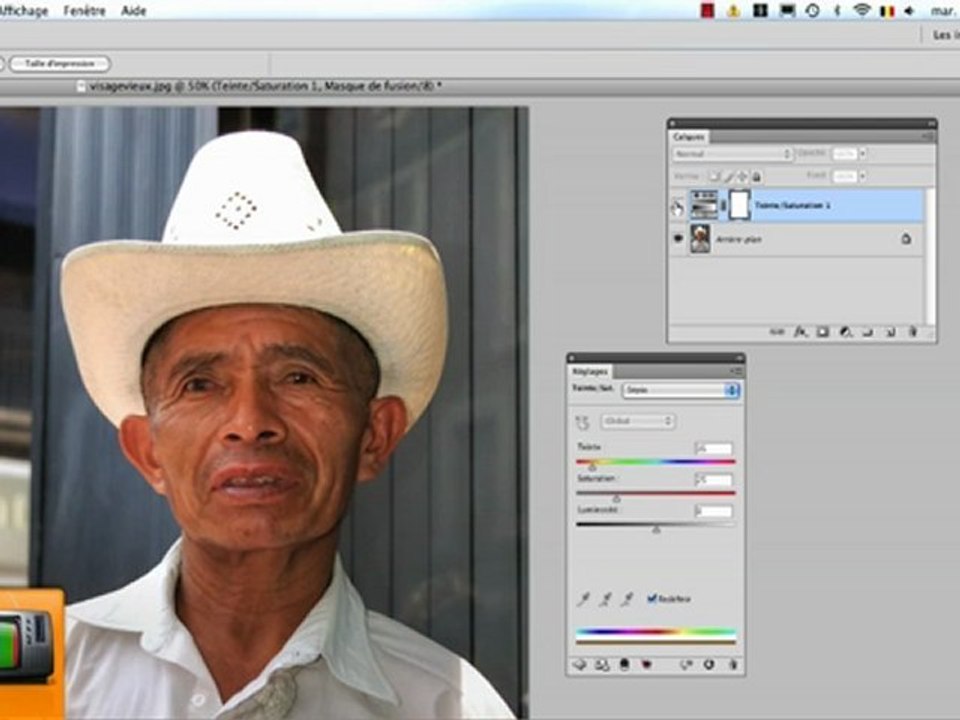The height and width of the screenshot is (720, 960).
Task: Click the Saturation value field
Action: point(714,480)
